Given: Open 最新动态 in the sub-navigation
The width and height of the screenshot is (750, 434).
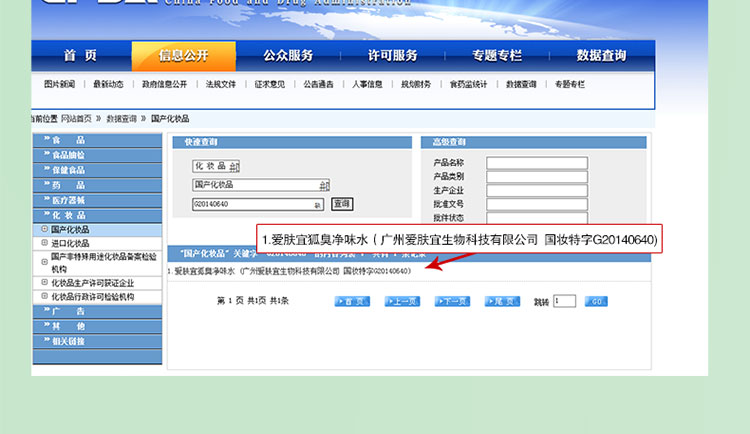Looking at the screenshot, I should pos(108,84).
